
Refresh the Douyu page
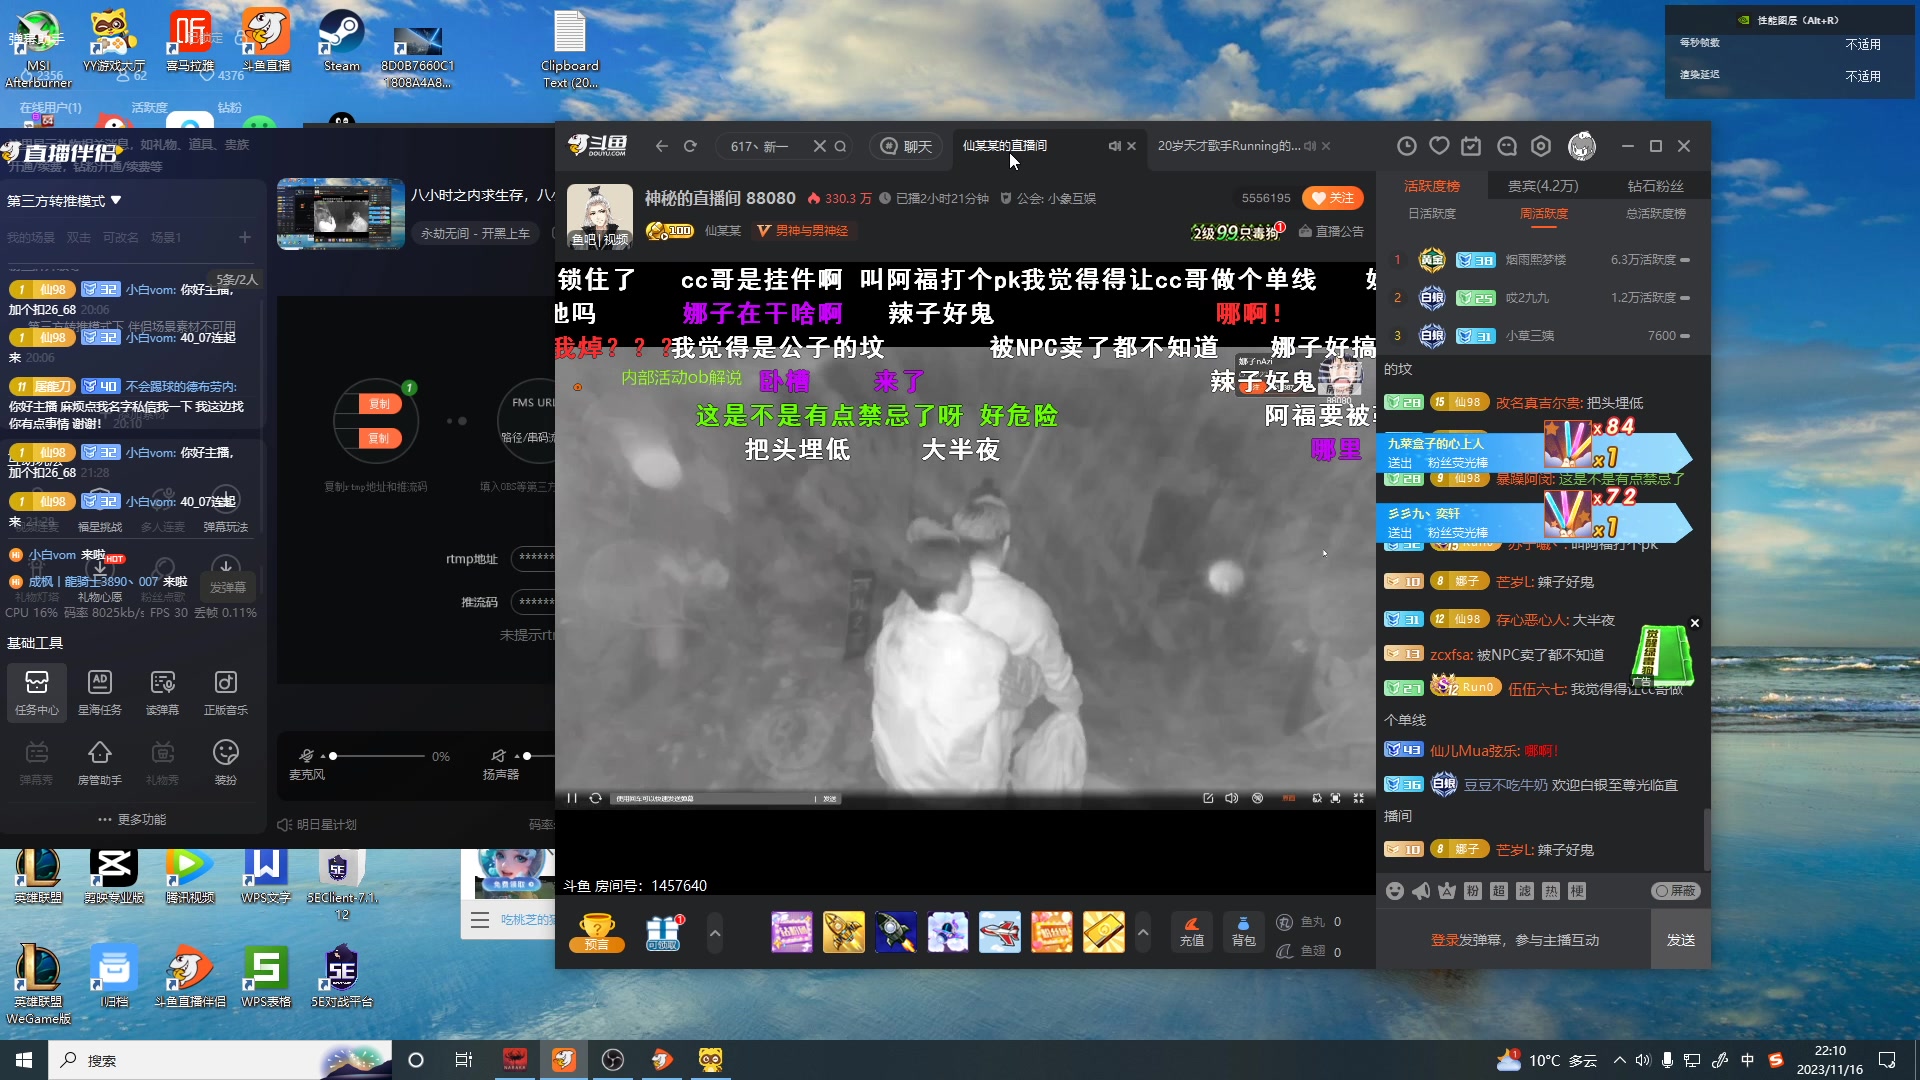coord(690,146)
